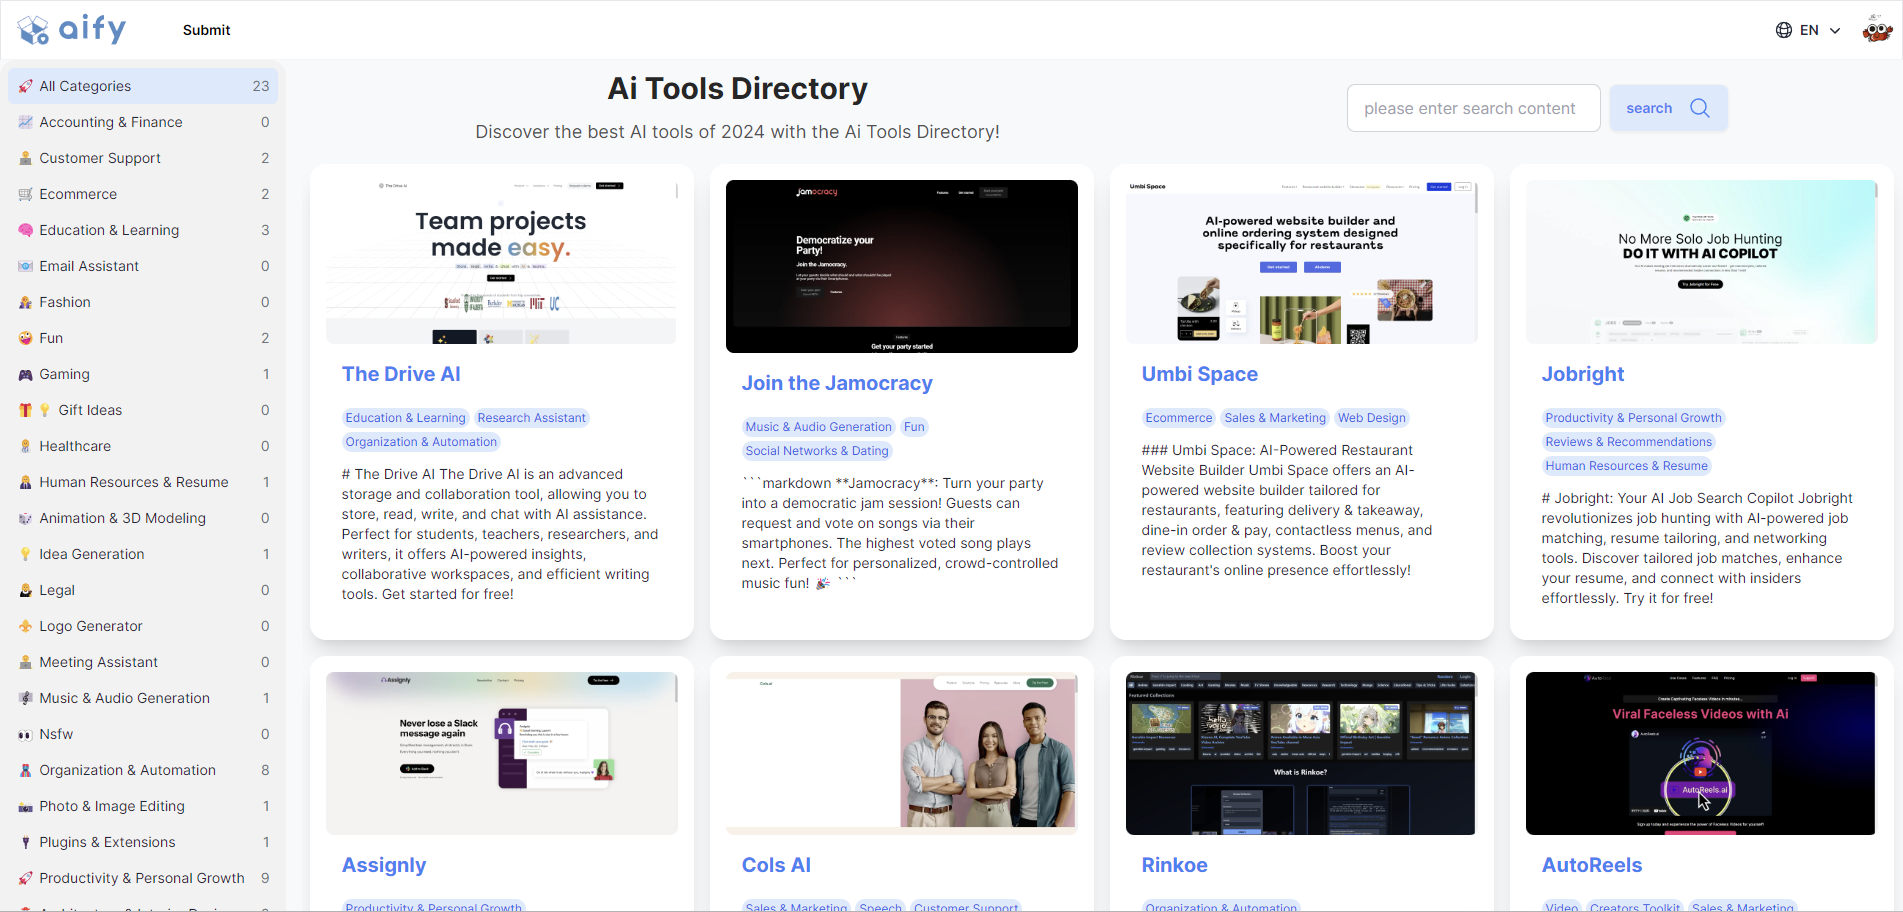Click the Plugins & Extensions icon
The width and height of the screenshot is (1903, 912).
pos(26,842)
